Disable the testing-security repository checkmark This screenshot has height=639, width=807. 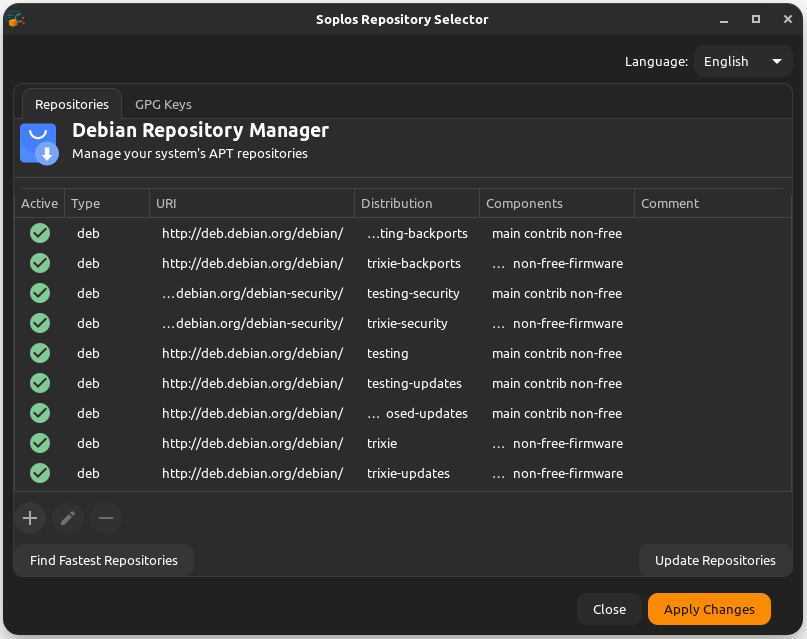tap(39, 293)
